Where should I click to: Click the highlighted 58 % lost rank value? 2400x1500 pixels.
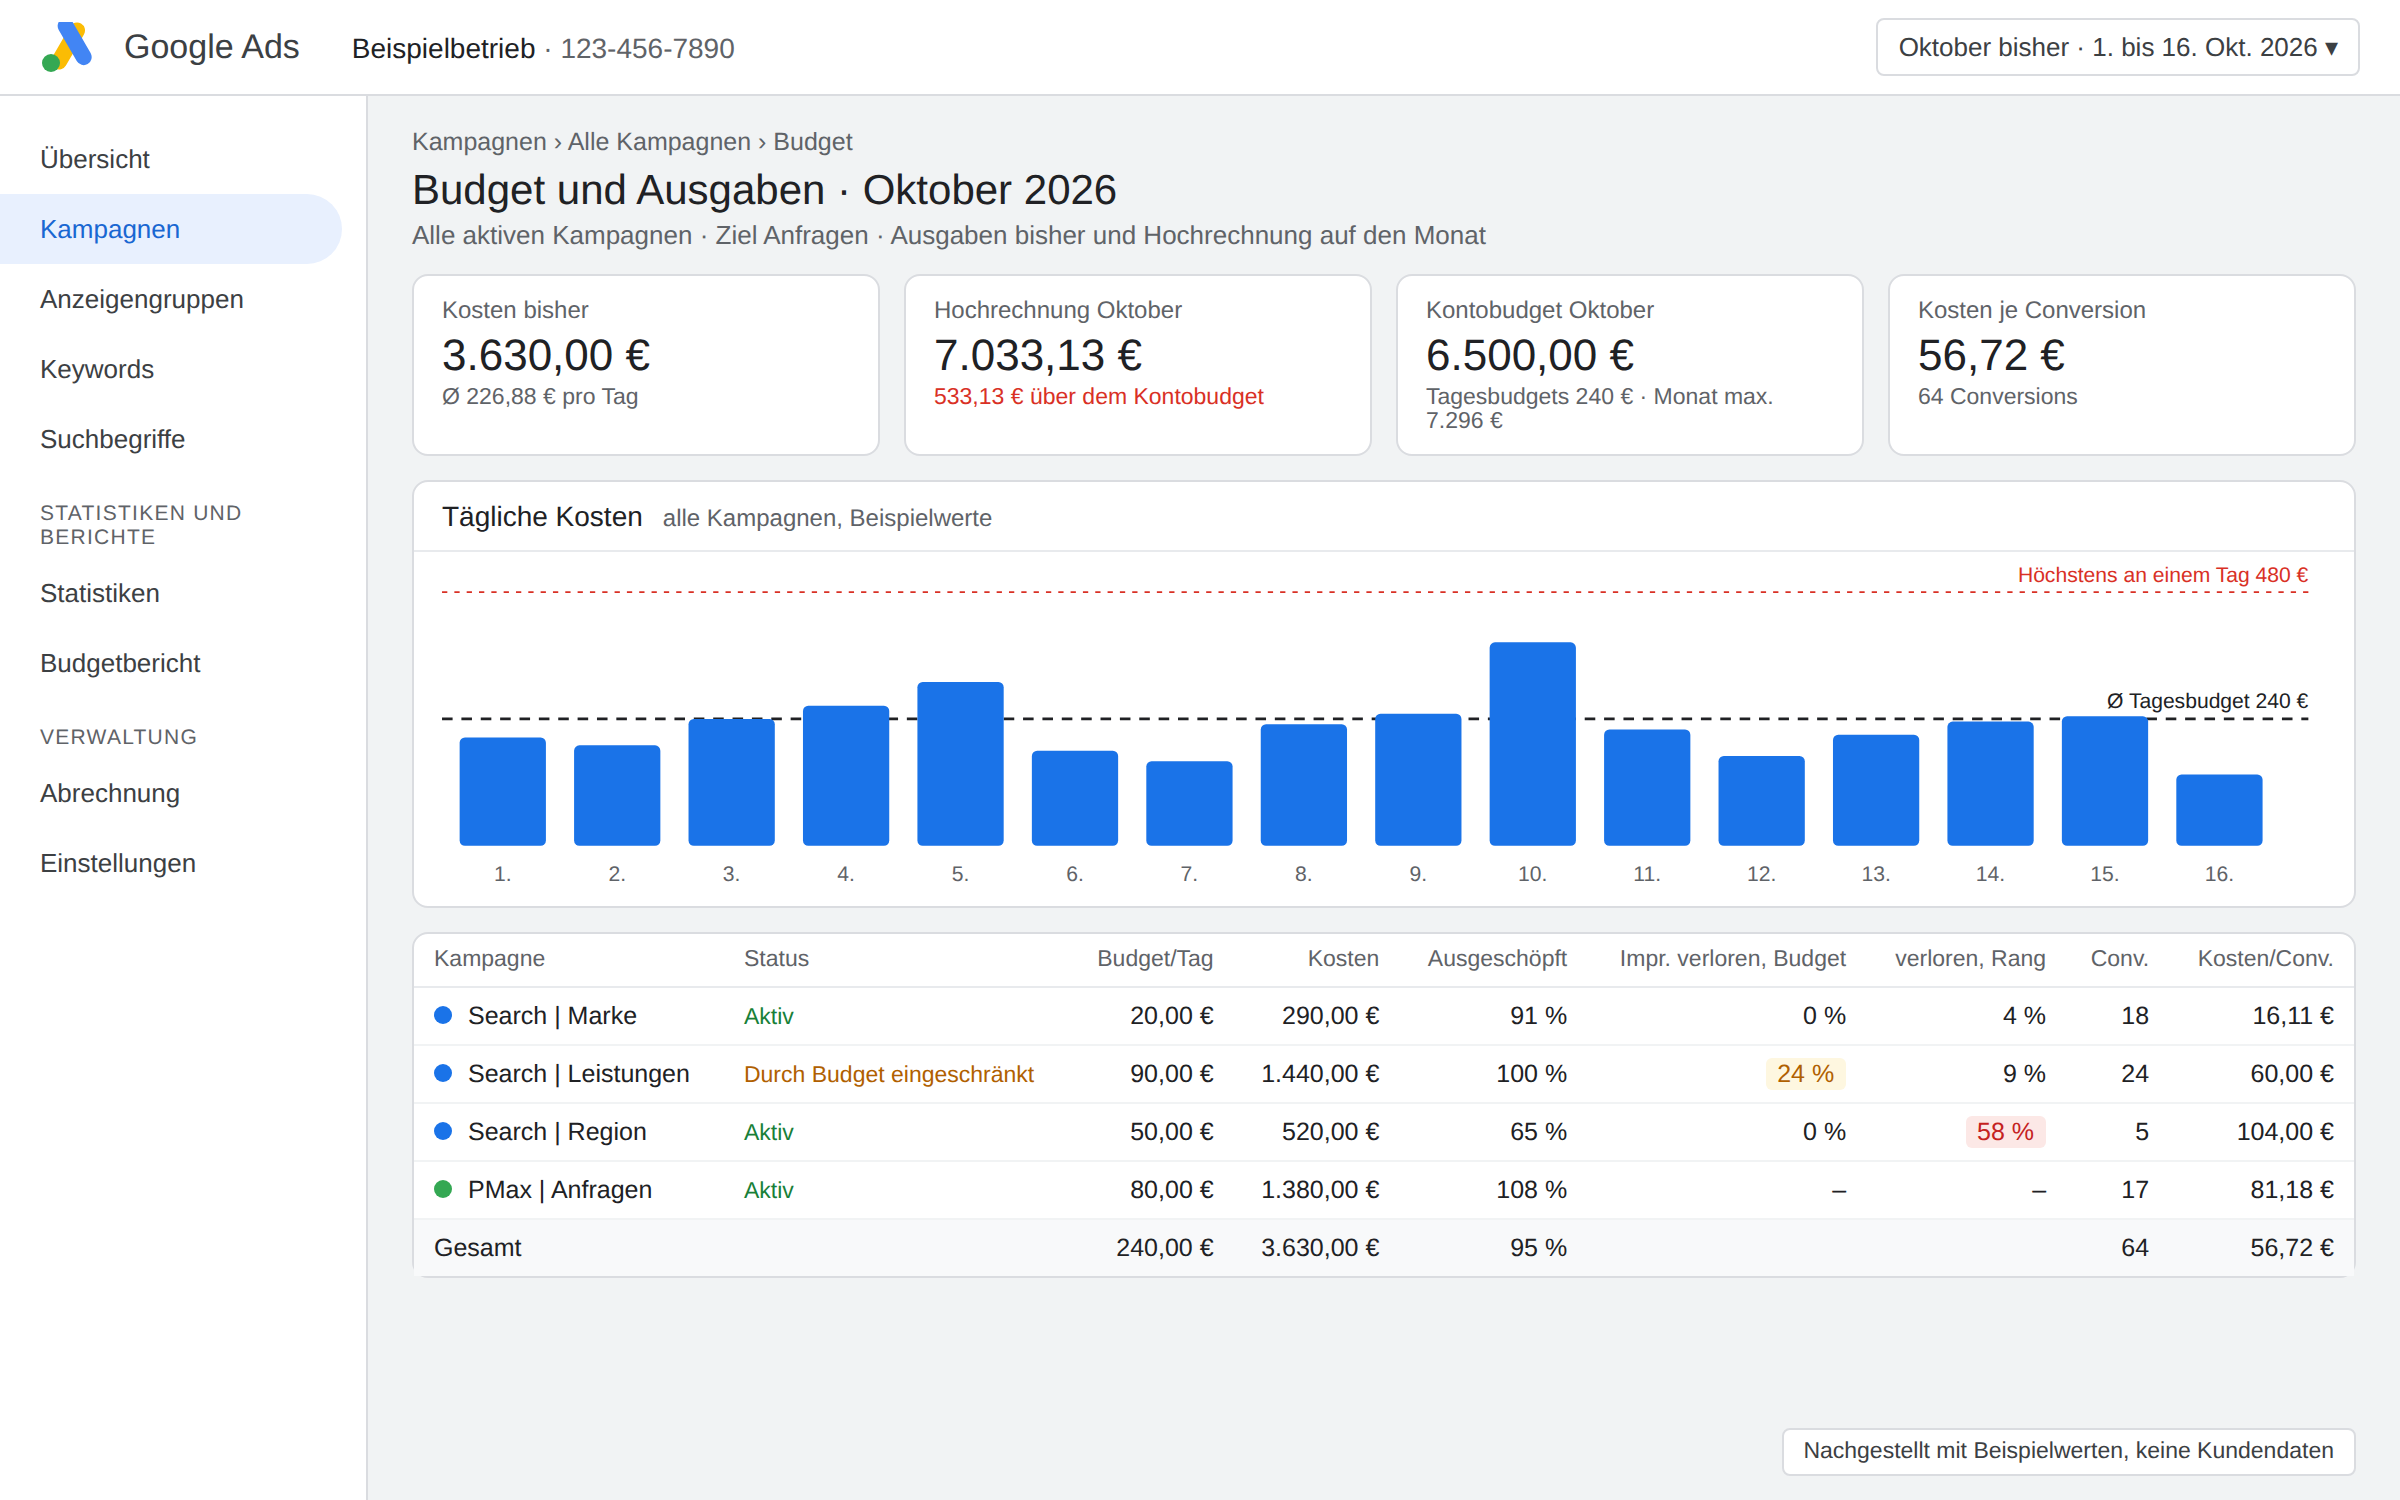tap(2005, 1131)
